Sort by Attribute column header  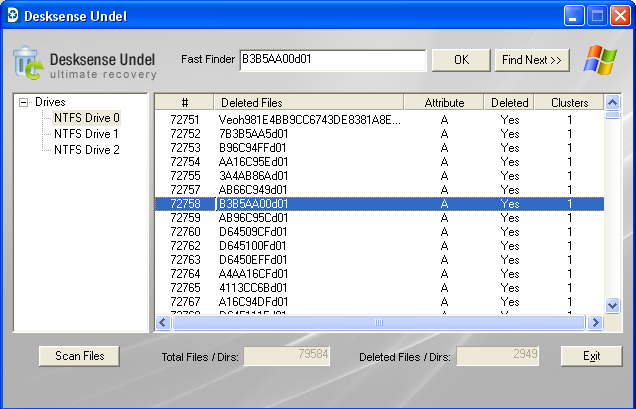[x=444, y=102]
